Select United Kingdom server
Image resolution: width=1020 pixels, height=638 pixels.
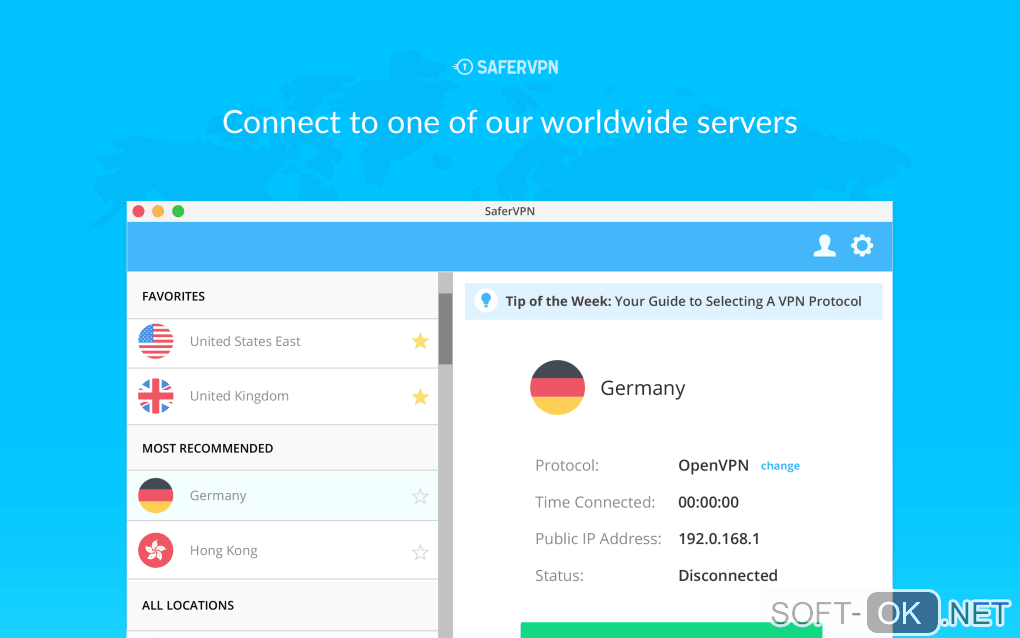[282, 397]
